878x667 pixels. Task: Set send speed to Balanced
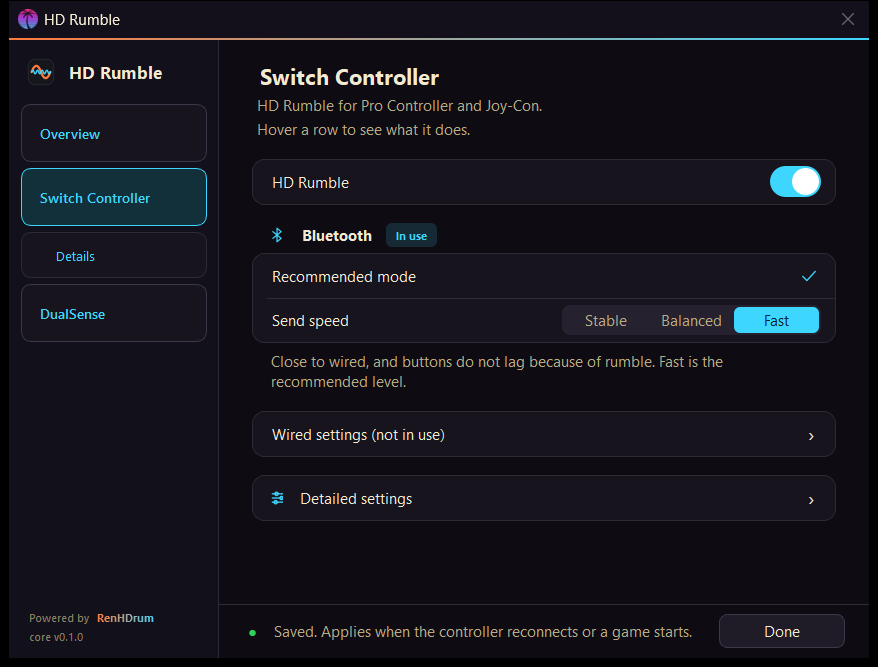691,320
